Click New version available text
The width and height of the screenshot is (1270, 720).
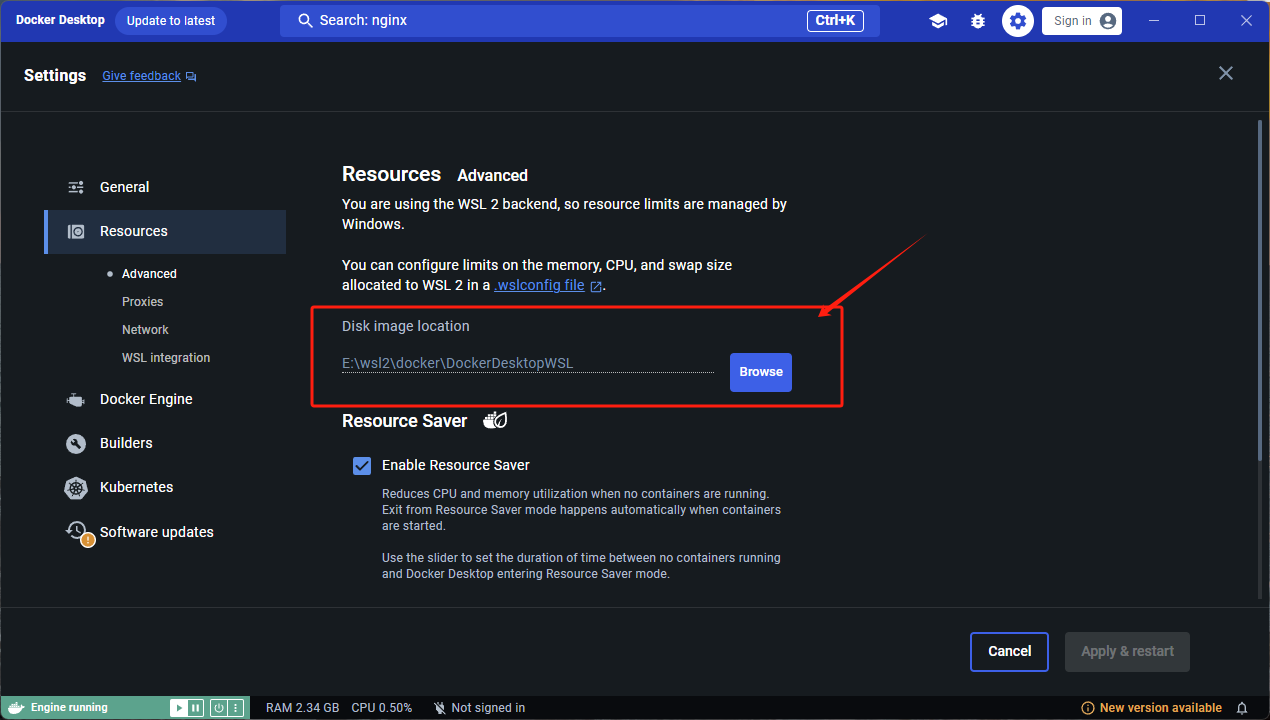[1160, 708]
